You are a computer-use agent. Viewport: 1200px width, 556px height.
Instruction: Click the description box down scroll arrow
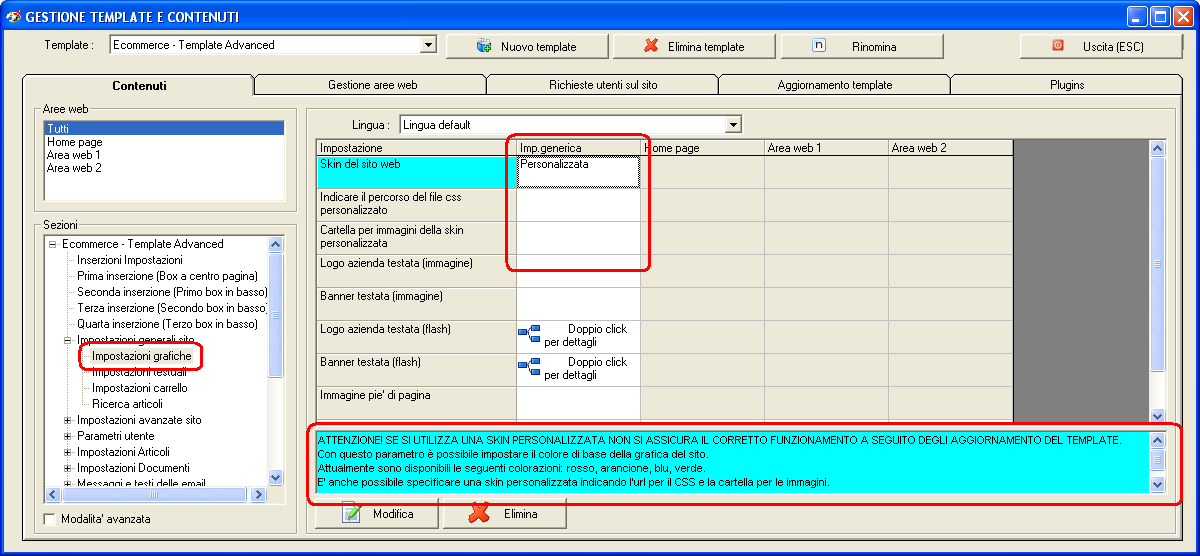pyautogui.click(x=1158, y=484)
